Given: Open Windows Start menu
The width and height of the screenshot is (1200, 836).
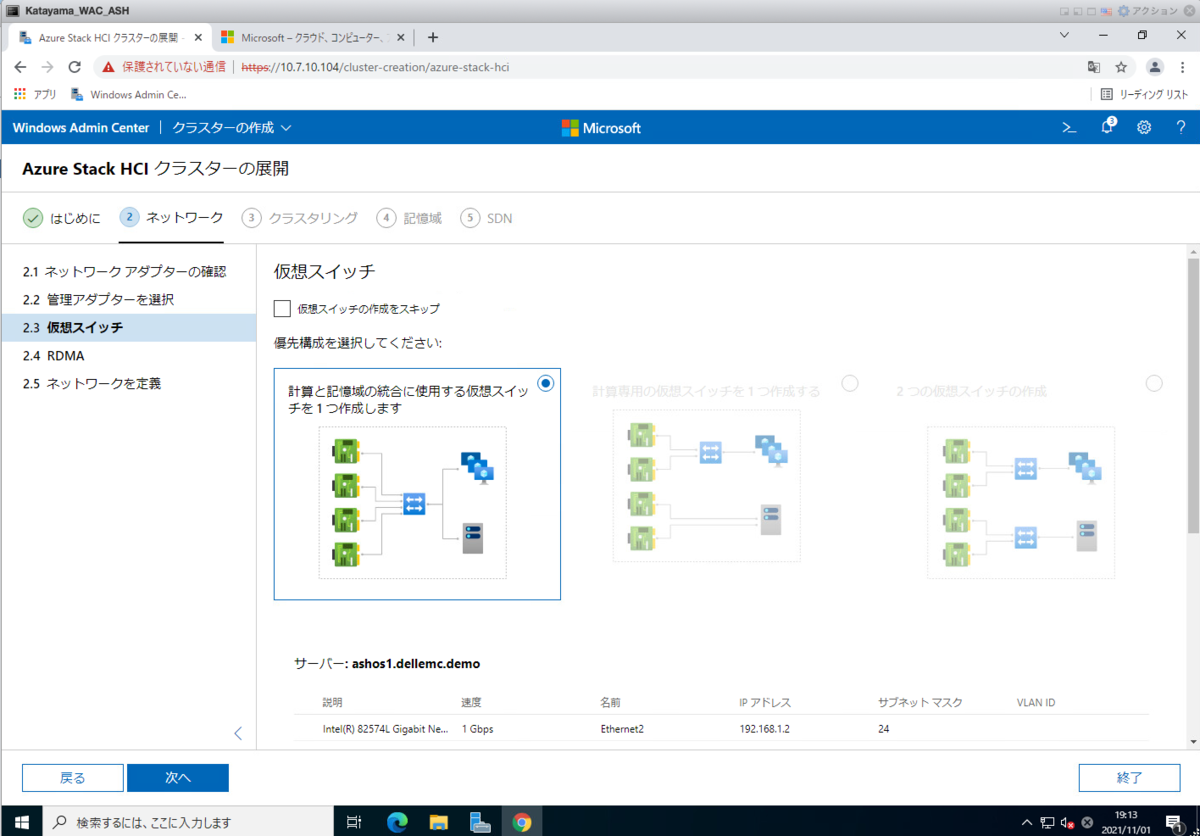Looking at the screenshot, I should (21, 822).
